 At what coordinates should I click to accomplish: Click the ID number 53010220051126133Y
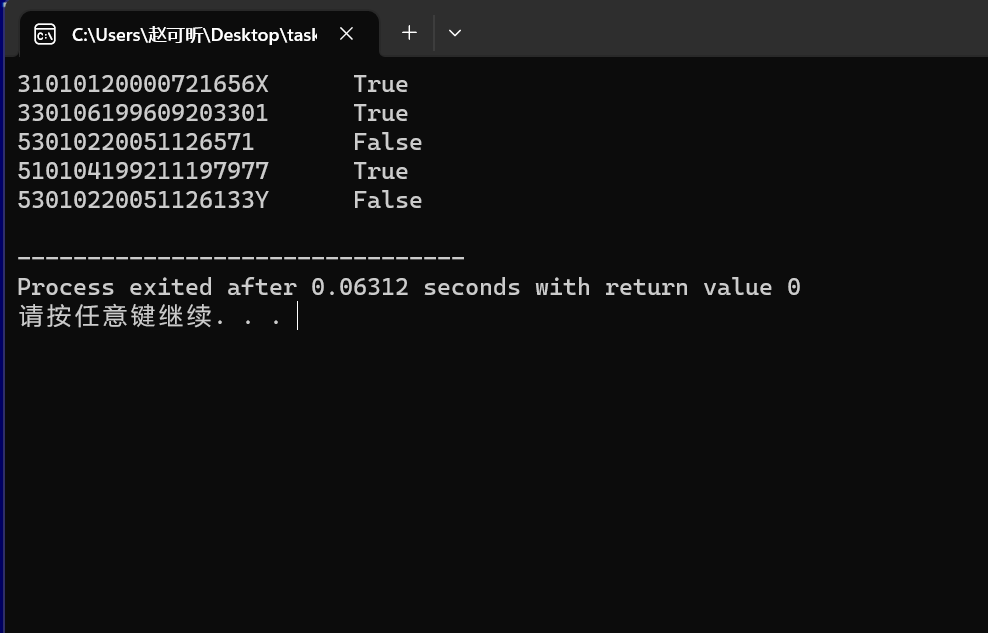point(142,200)
